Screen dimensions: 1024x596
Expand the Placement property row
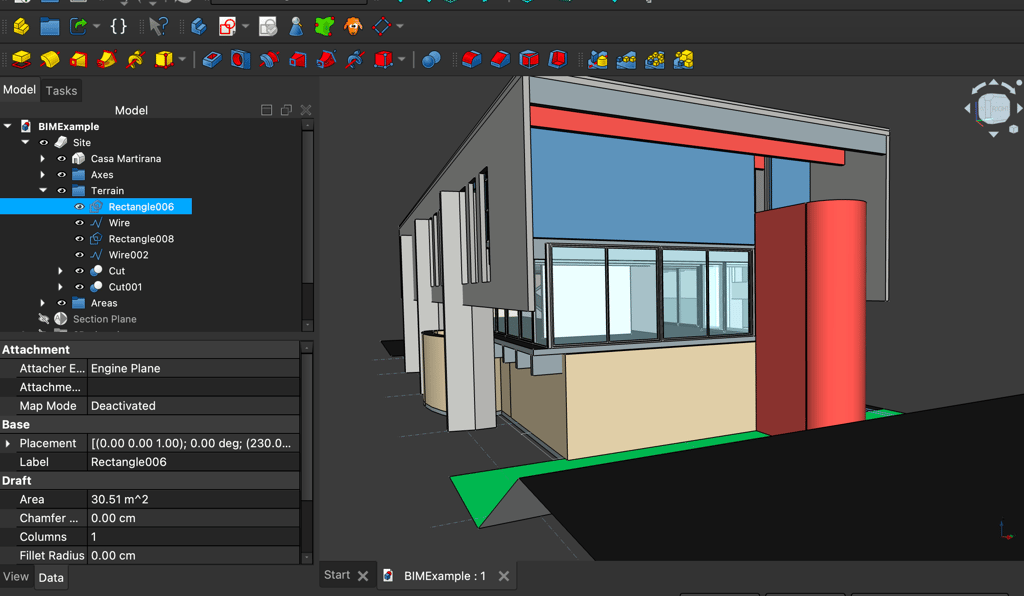pyautogui.click(x=8, y=443)
